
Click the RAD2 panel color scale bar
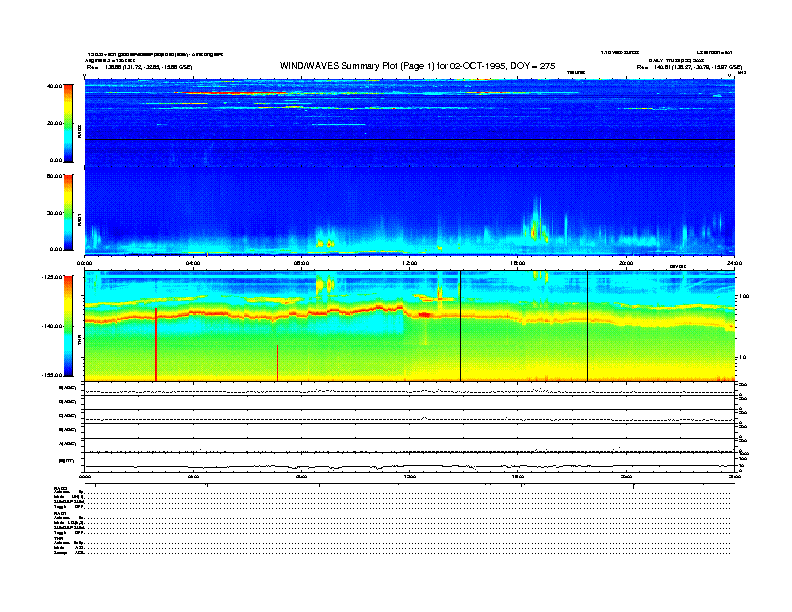(68, 123)
